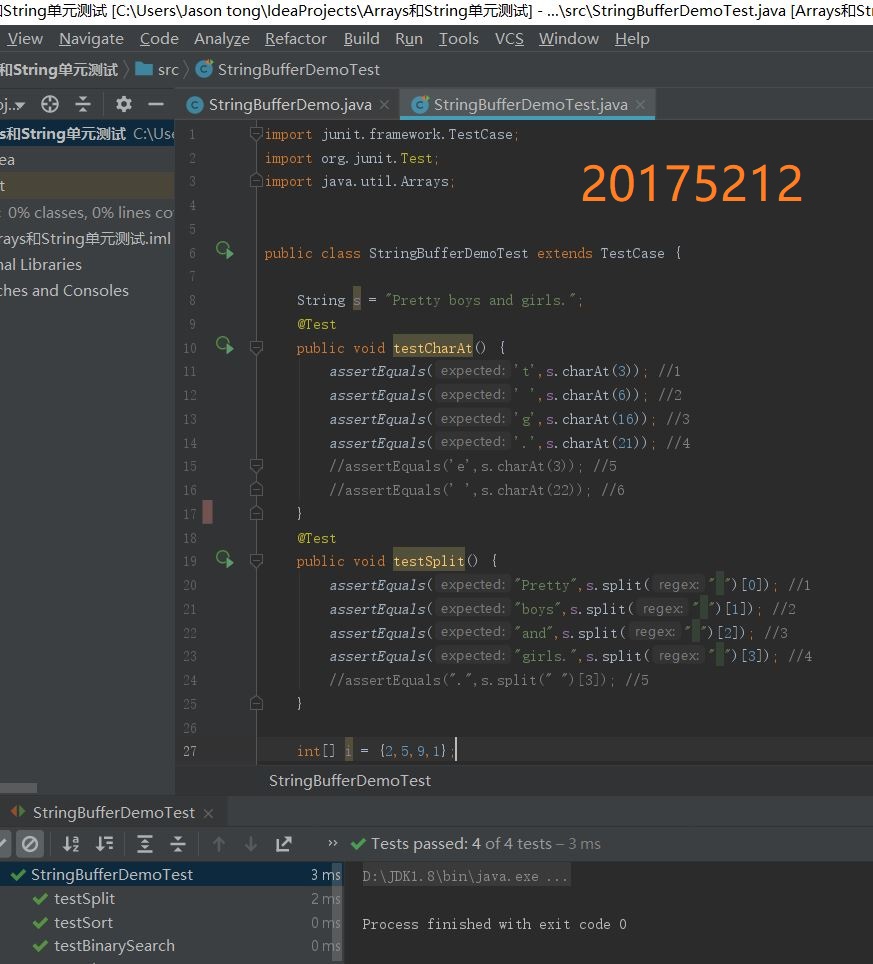Click line 17 breakpoint gutter marker
Screen dimensions: 873x964
(x=208, y=512)
